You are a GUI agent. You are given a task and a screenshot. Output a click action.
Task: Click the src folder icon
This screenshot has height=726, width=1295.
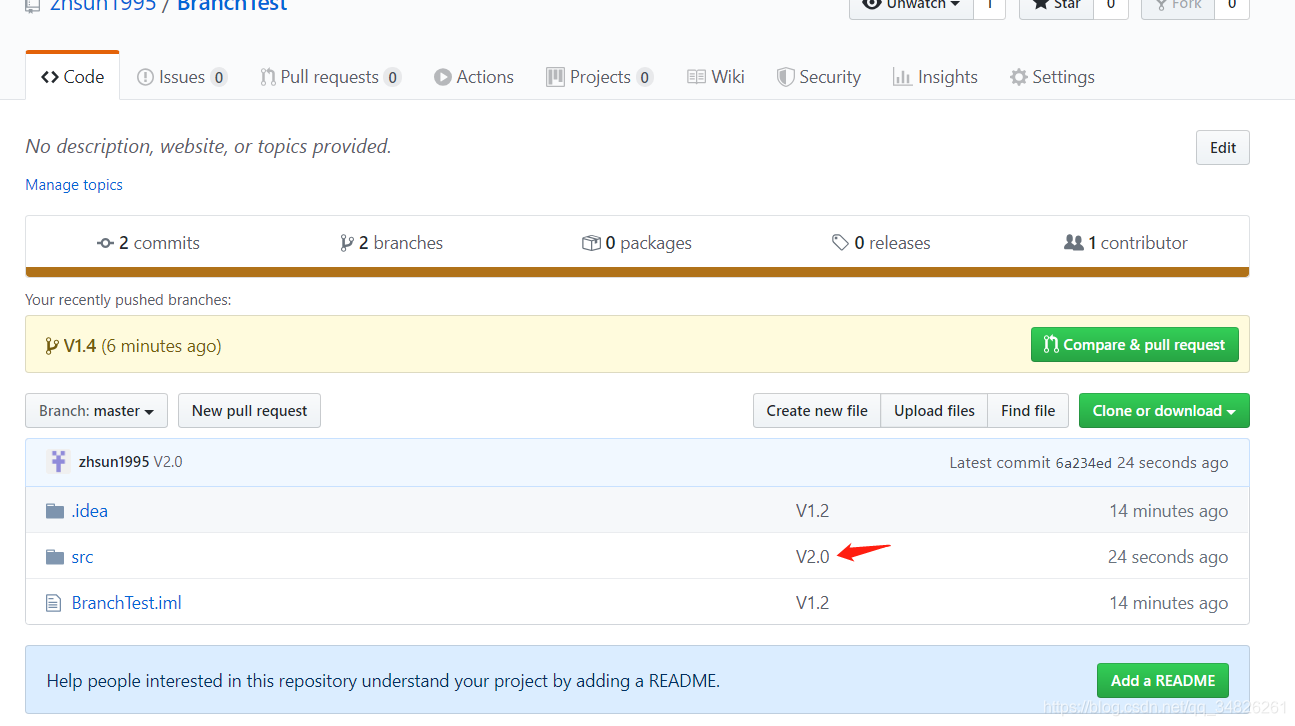55,557
